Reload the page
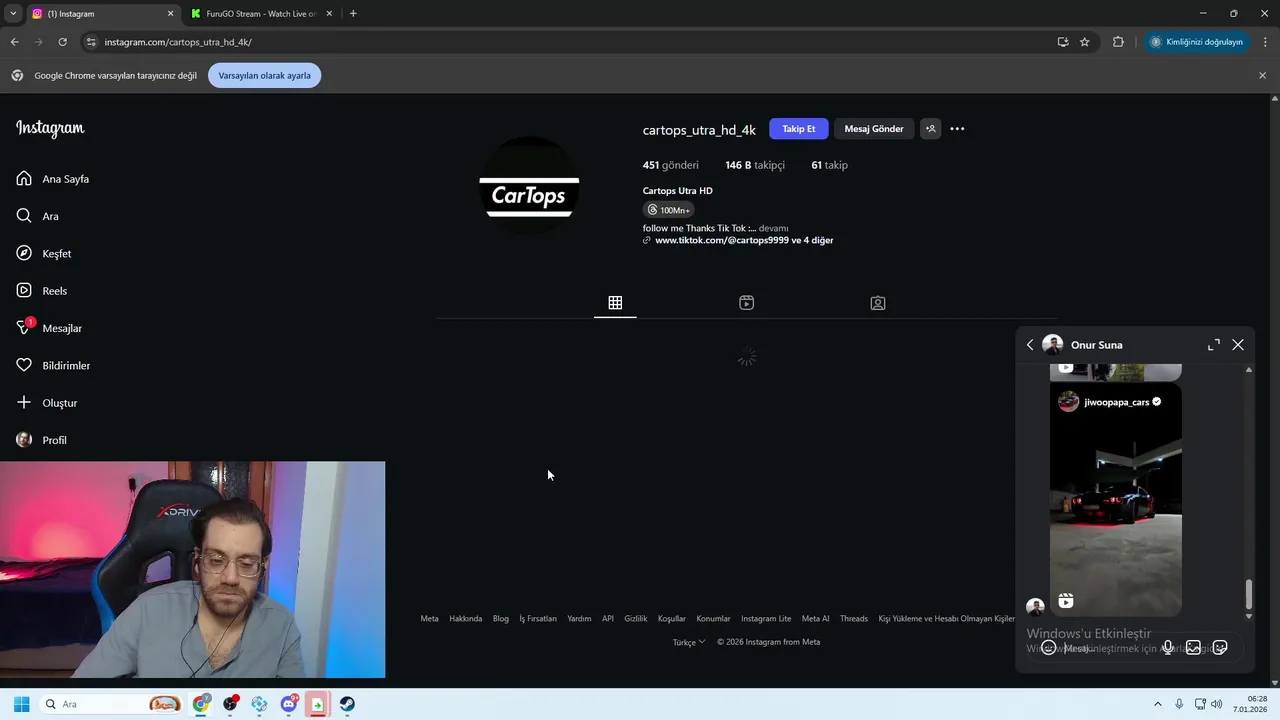This screenshot has width=1280, height=720. click(x=62, y=42)
